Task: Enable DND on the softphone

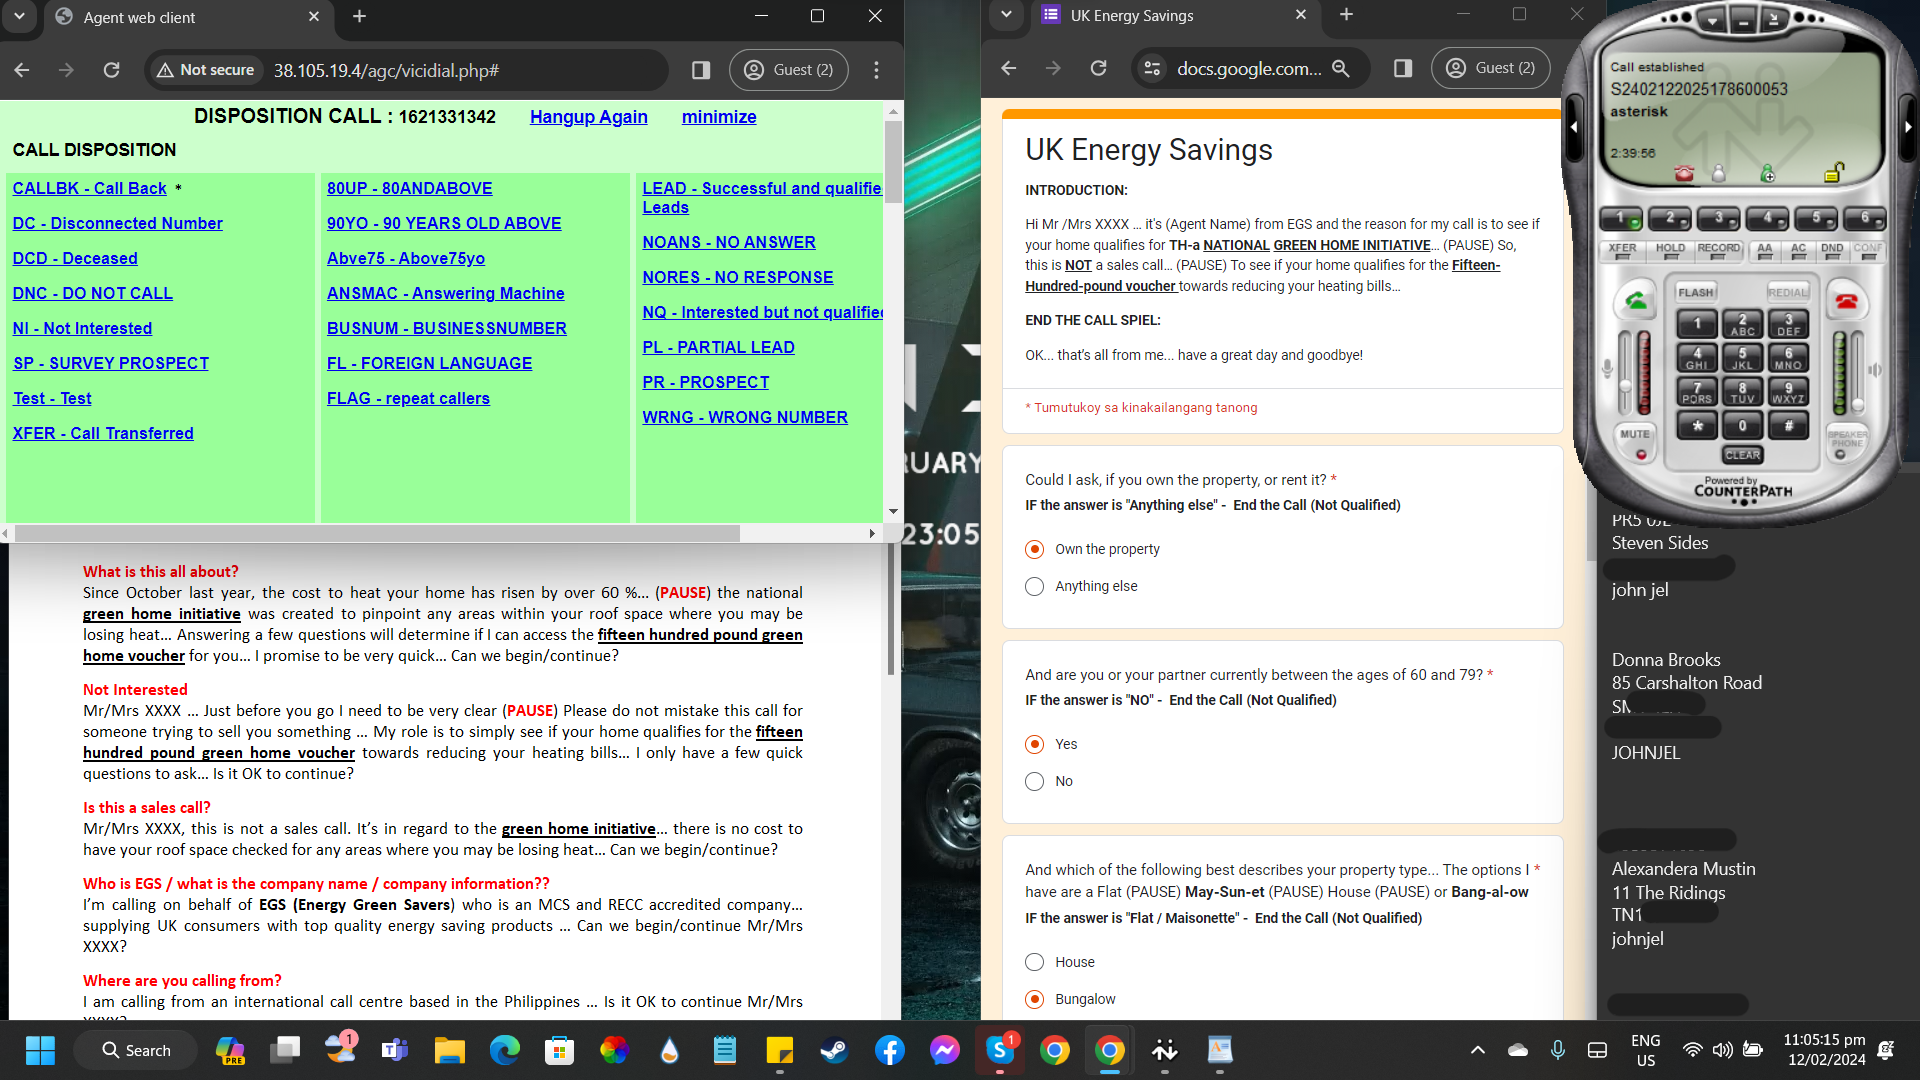Action: click(x=1833, y=250)
